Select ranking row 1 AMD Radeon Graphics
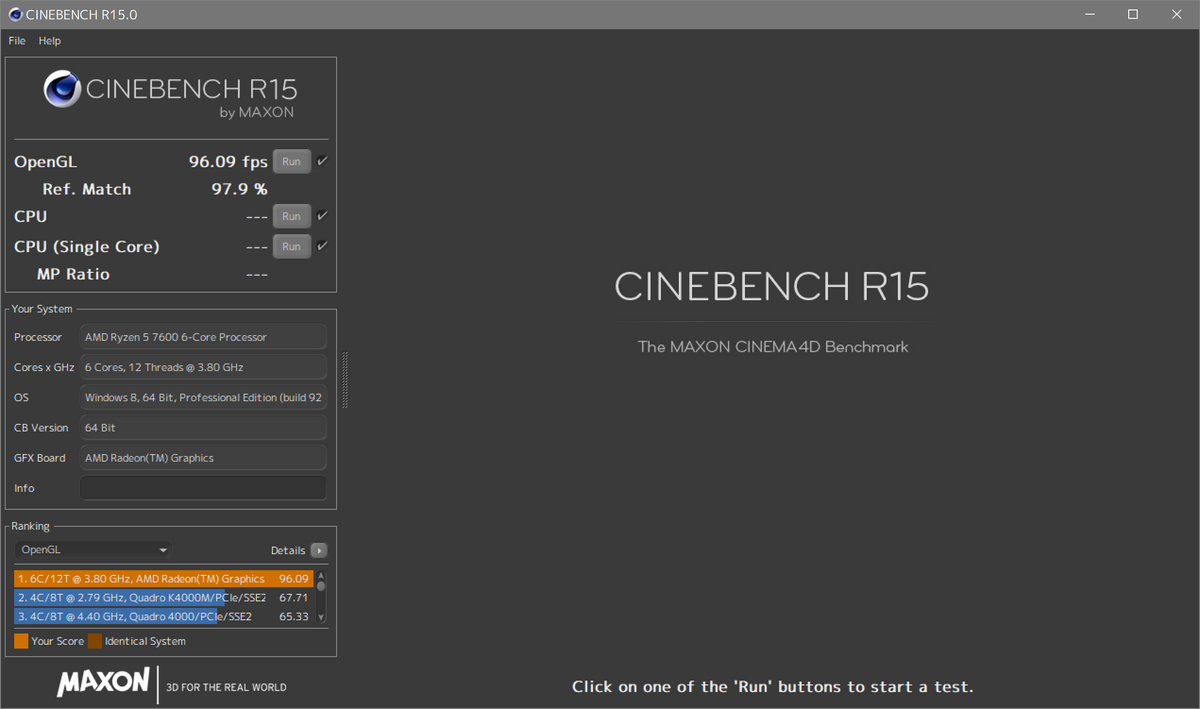 (164, 578)
